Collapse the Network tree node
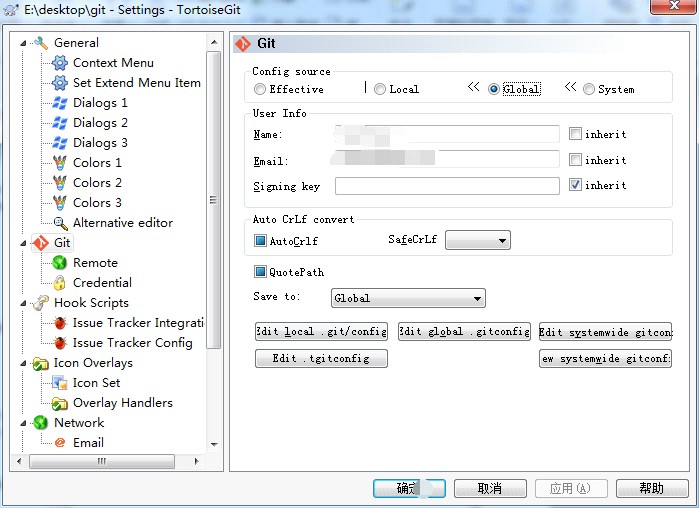 (x=24, y=423)
